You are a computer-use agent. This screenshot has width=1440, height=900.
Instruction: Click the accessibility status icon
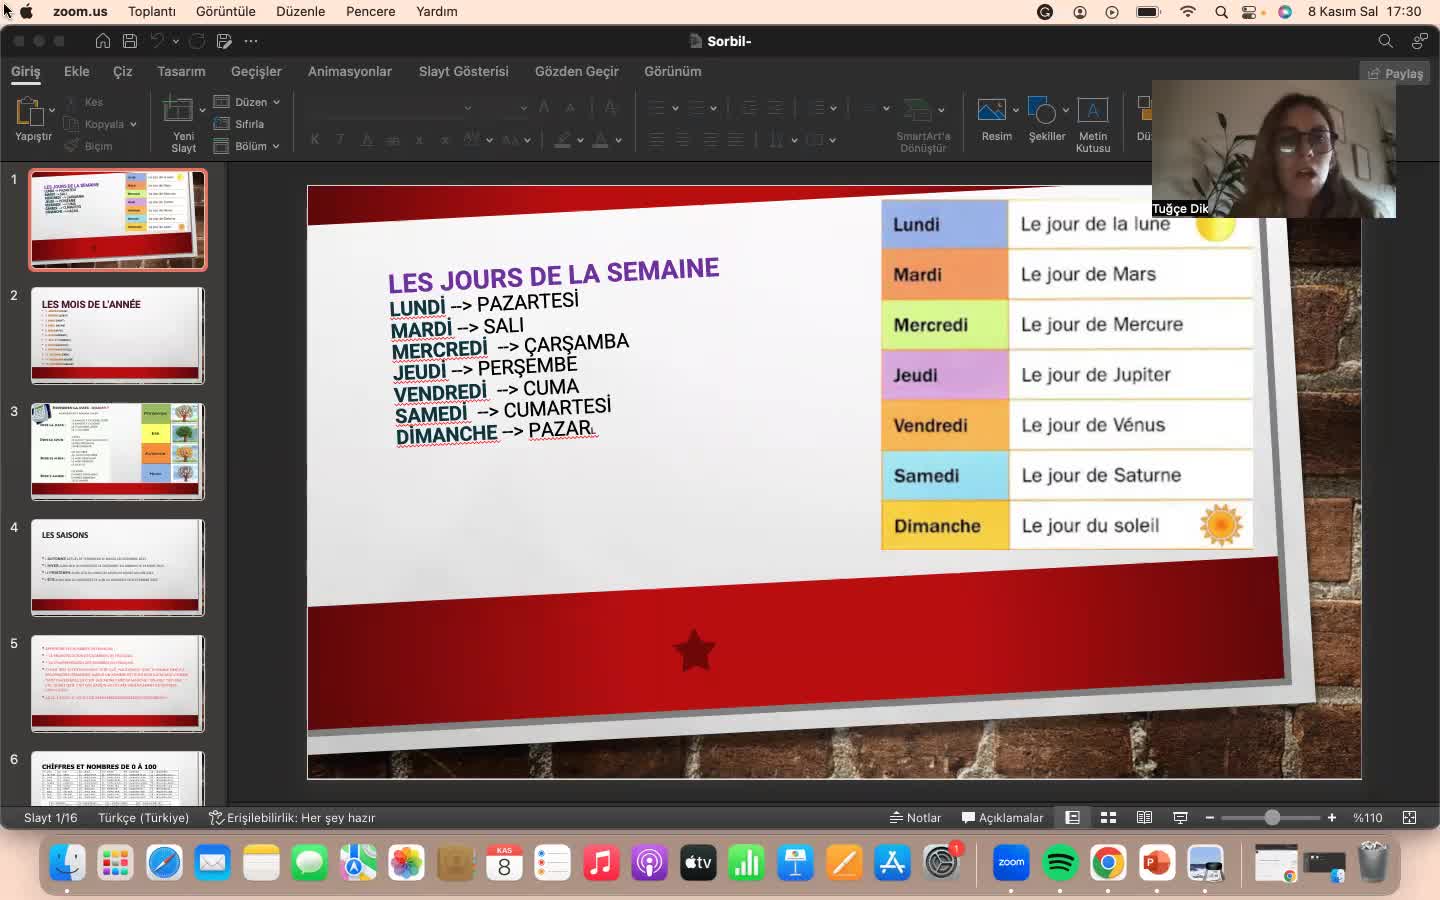(215, 818)
